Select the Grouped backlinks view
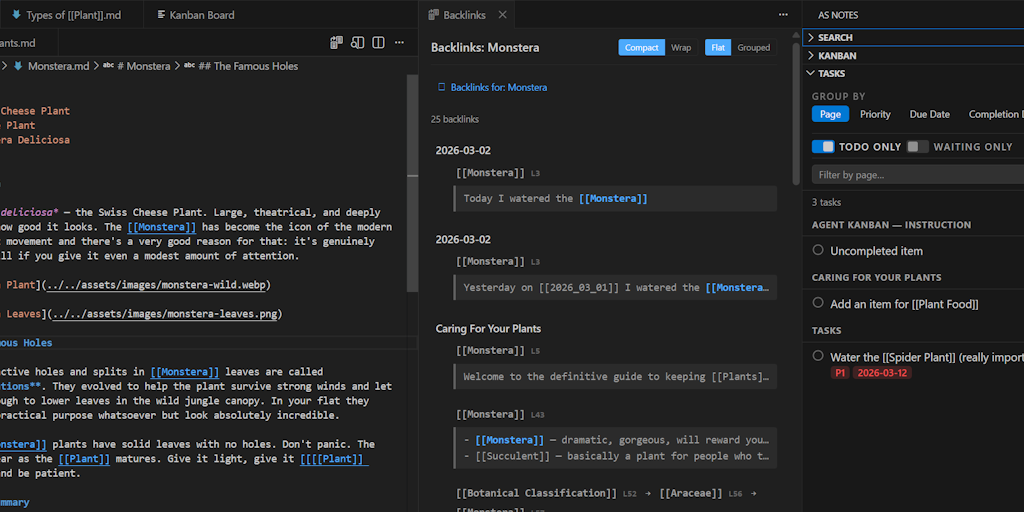The width and height of the screenshot is (1024, 512). [754, 48]
